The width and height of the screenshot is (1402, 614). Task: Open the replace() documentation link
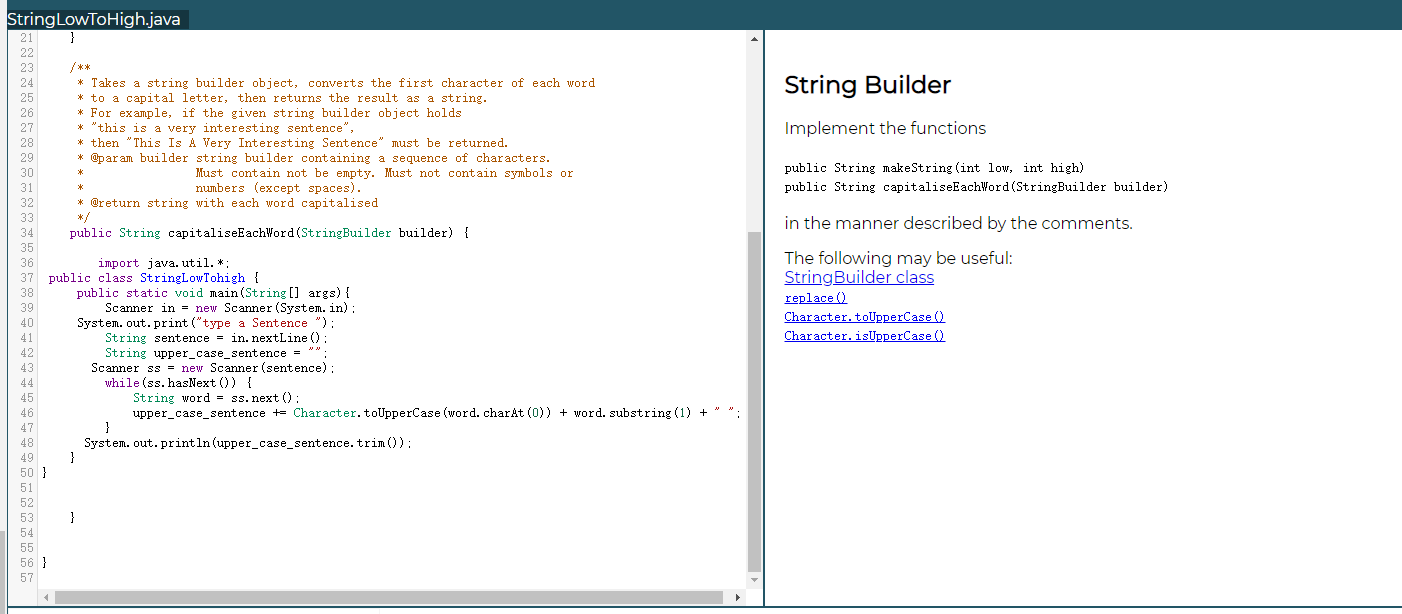click(816, 298)
